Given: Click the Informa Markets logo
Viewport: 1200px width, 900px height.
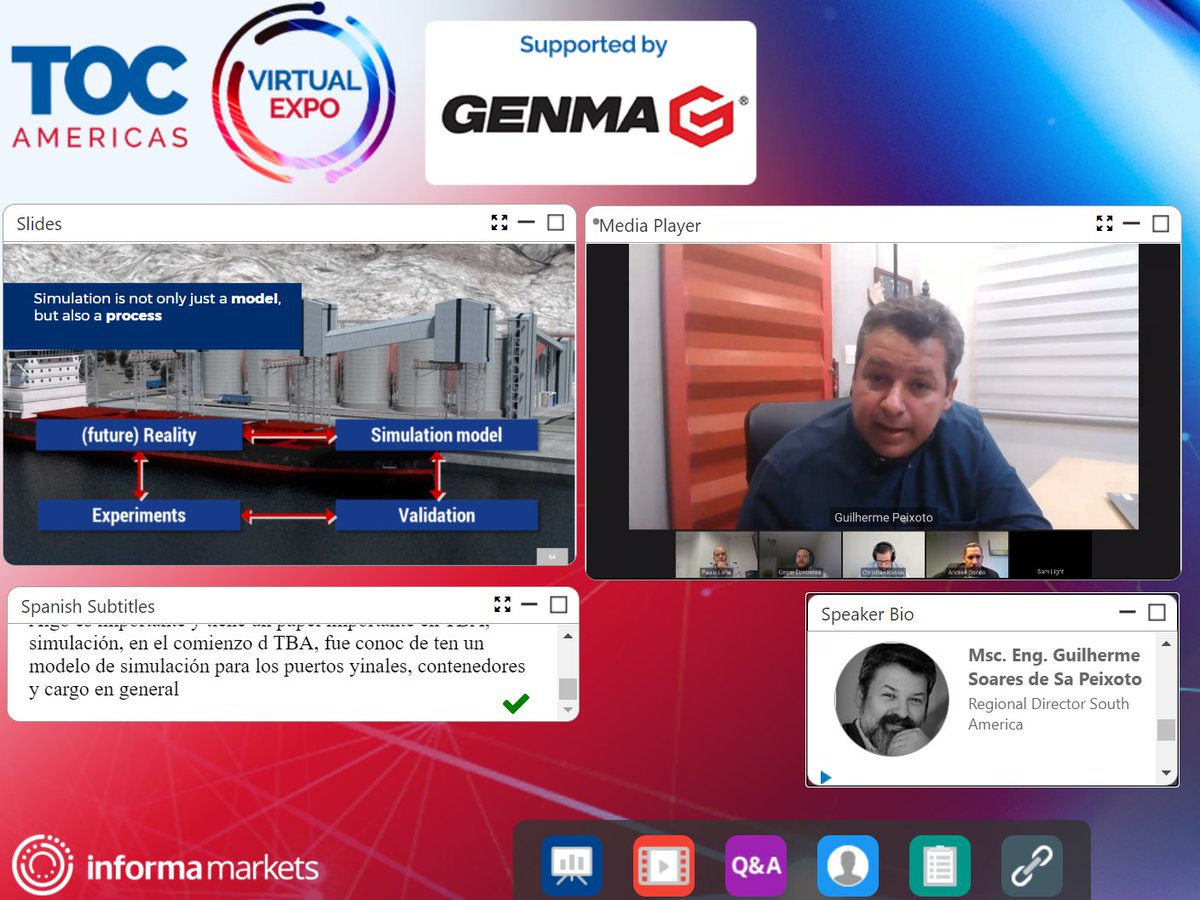Looking at the screenshot, I should click(x=165, y=866).
